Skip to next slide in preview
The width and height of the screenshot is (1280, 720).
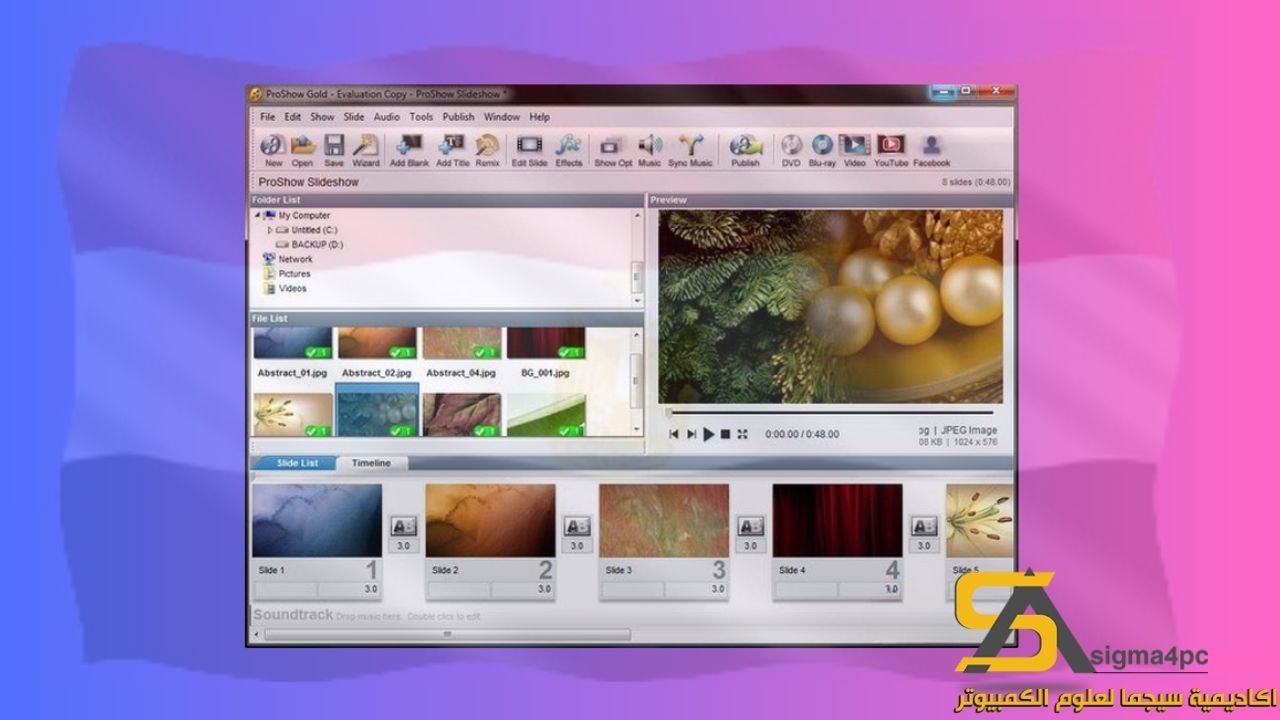coord(691,434)
